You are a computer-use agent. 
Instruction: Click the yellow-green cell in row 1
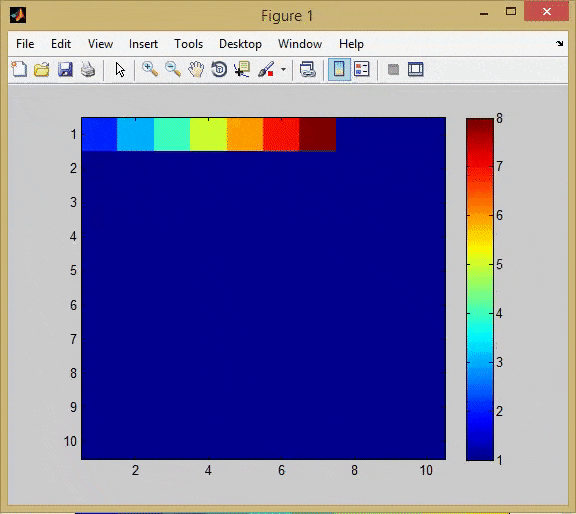208,134
